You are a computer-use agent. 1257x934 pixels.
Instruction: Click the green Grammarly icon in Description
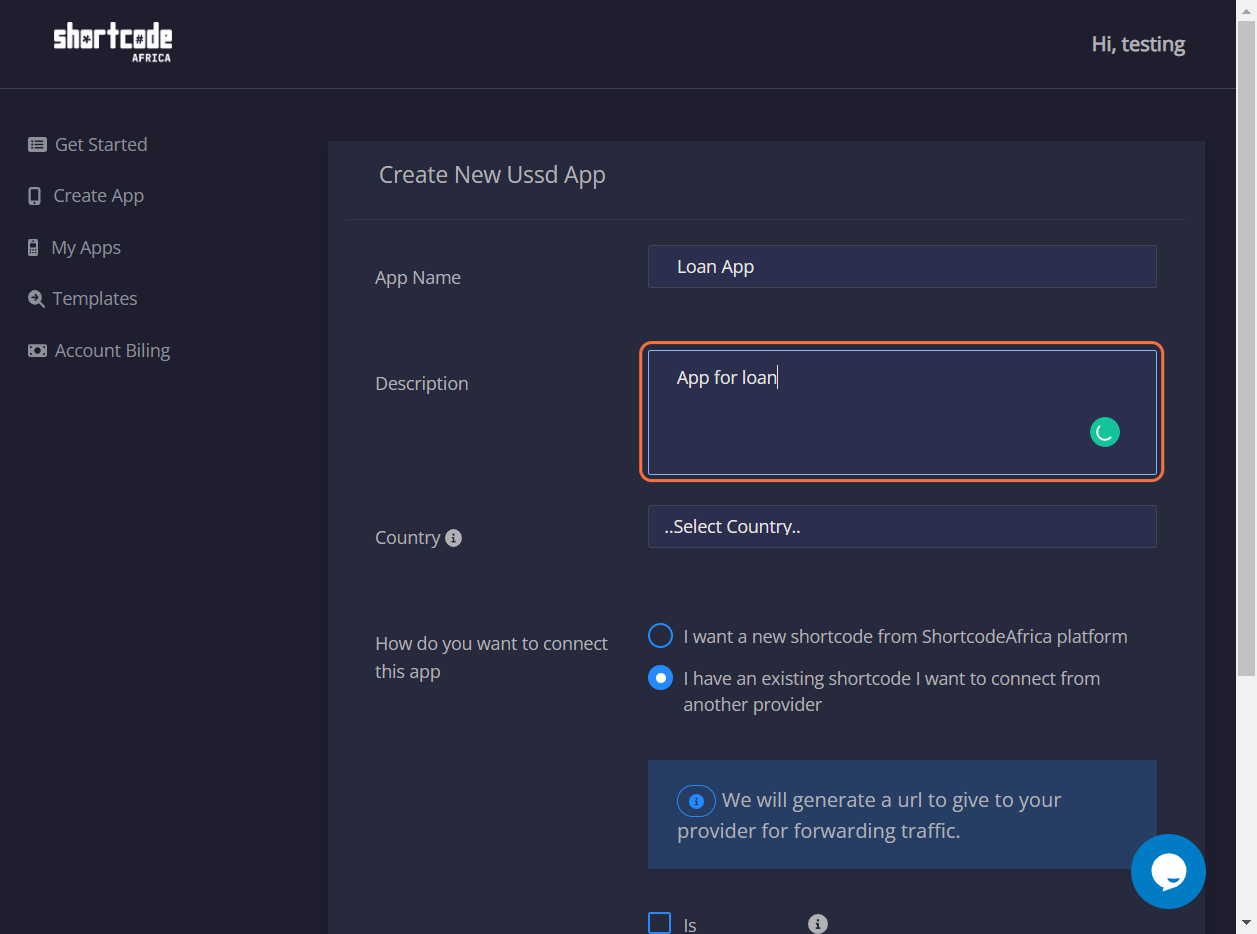[x=1105, y=432]
